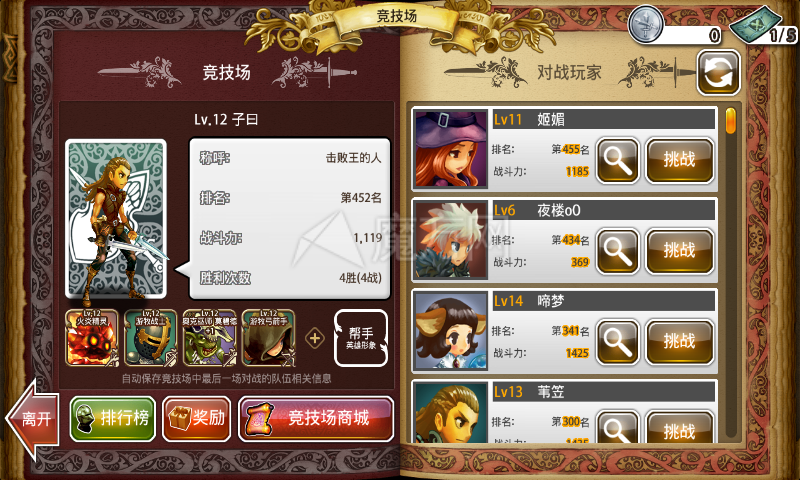Click the opponent list scrollbar handle
The image size is (800, 480).
coord(731,121)
